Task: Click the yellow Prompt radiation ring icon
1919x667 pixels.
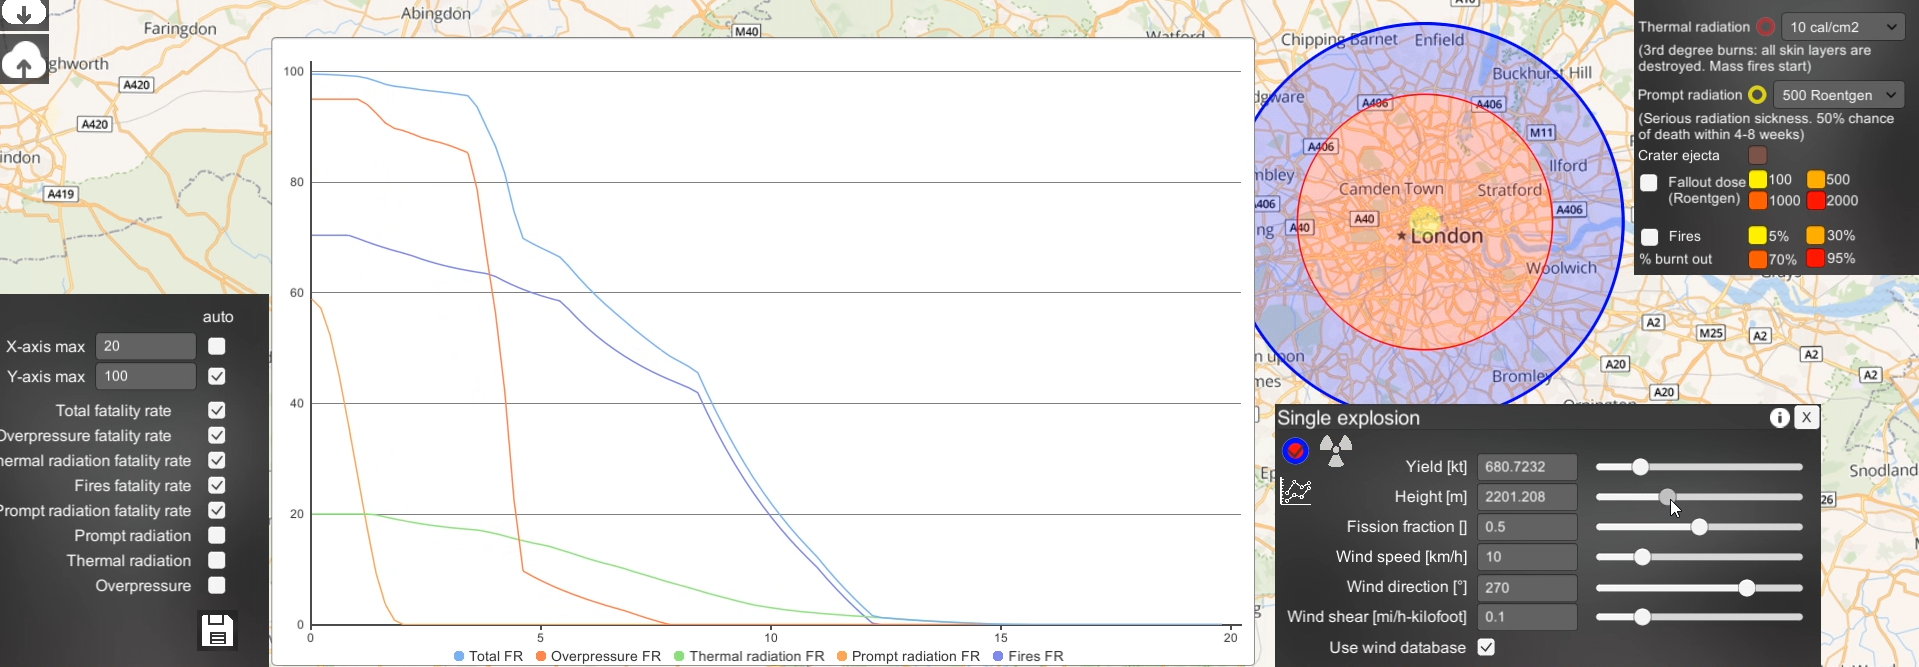Action: click(x=1757, y=95)
